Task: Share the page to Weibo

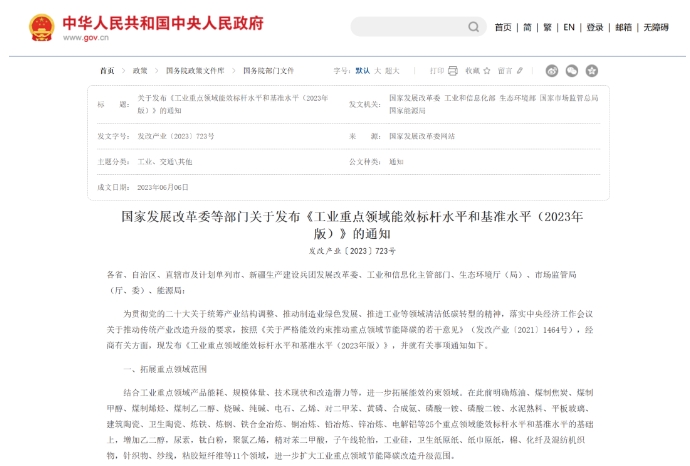Action: pos(552,71)
